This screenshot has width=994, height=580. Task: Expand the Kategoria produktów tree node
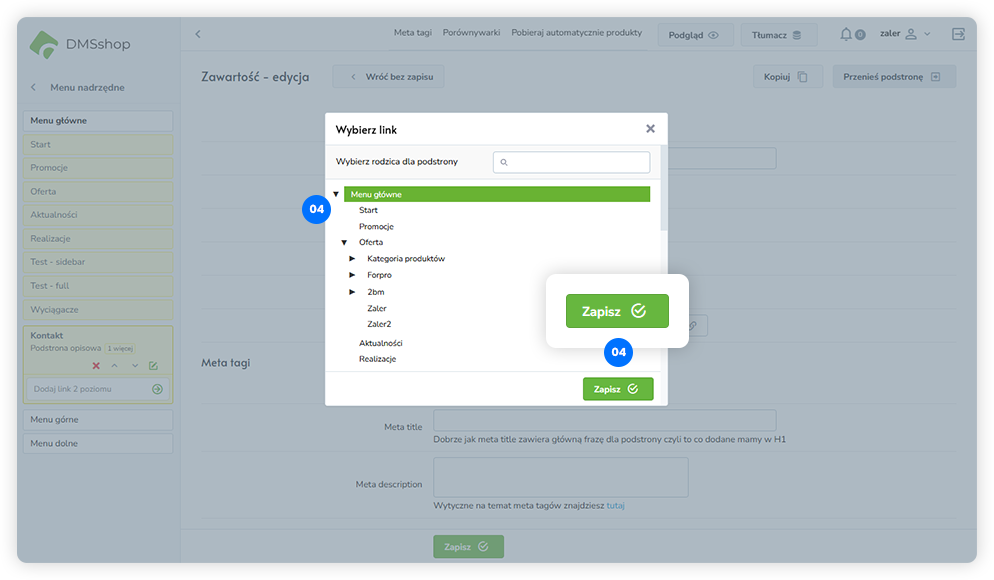[352, 259]
